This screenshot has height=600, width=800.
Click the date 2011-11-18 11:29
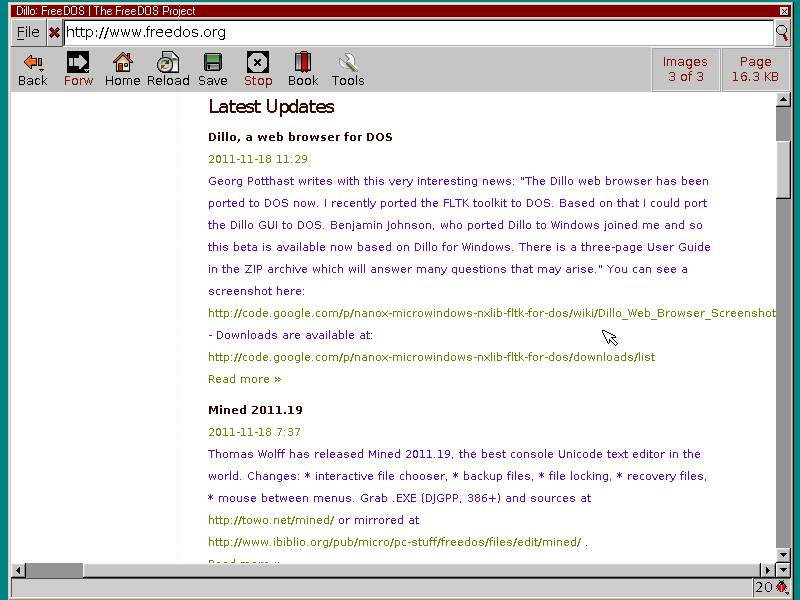click(x=258, y=159)
